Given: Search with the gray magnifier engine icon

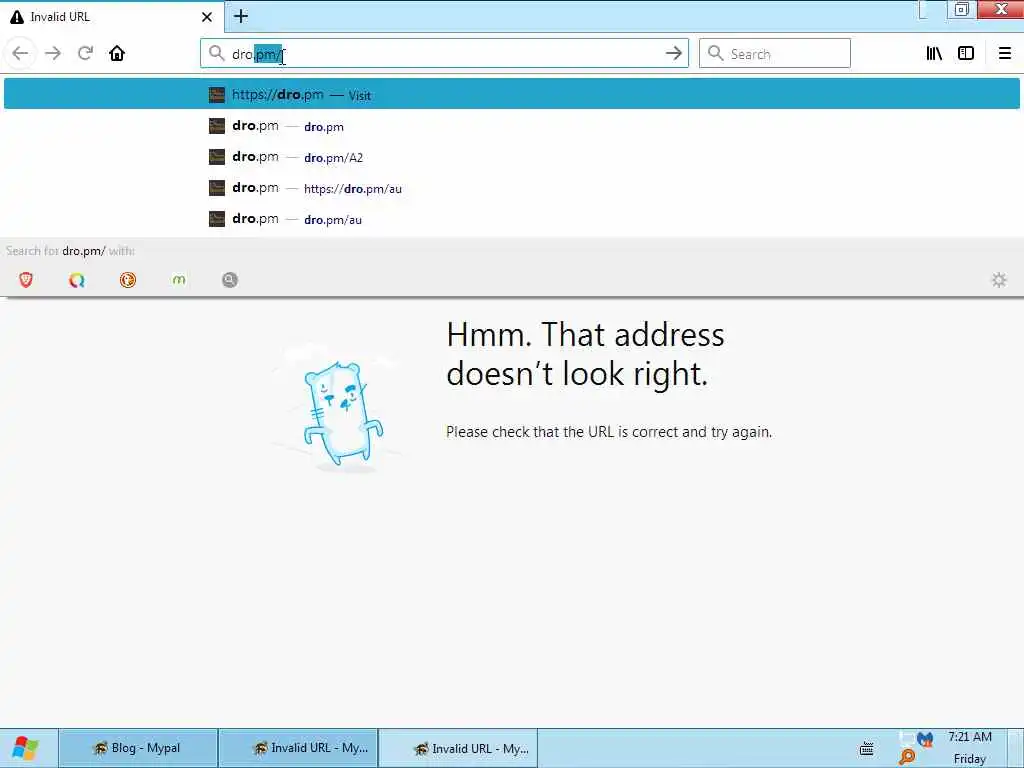Looking at the screenshot, I should [x=230, y=280].
